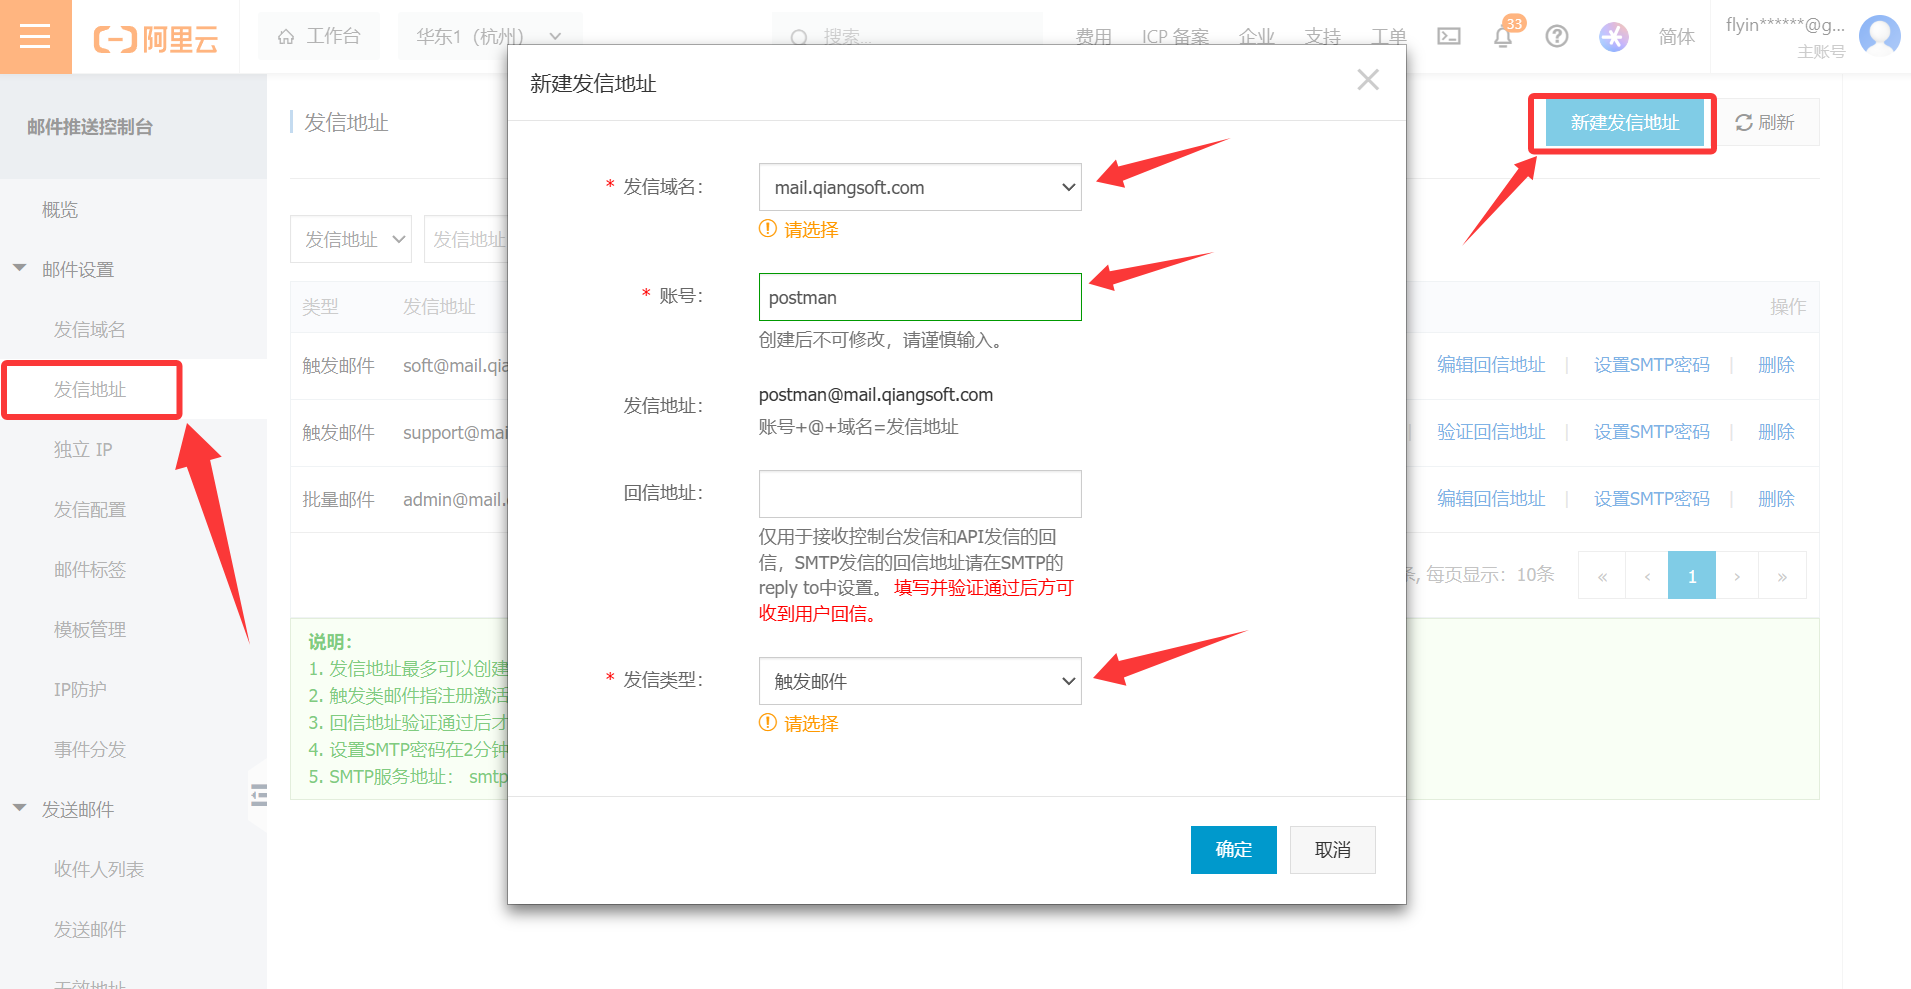
Task: Click the Aliyun logo
Action: [156, 39]
